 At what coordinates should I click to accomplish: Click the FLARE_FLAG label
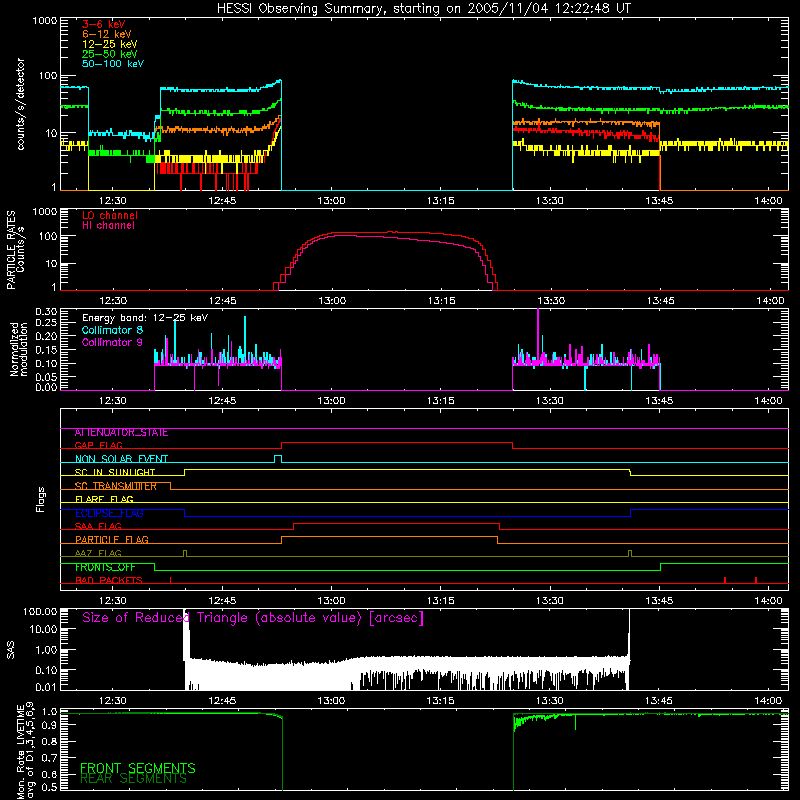(x=104, y=499)
